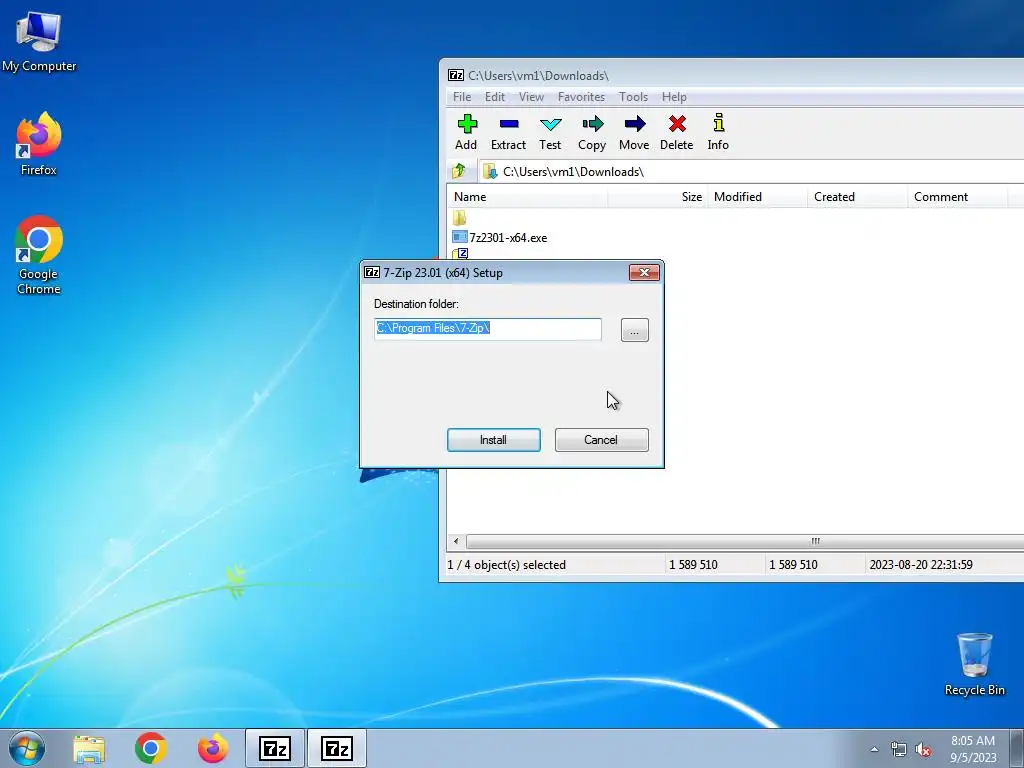Open My Computer desktop icon

click(39, 42)
